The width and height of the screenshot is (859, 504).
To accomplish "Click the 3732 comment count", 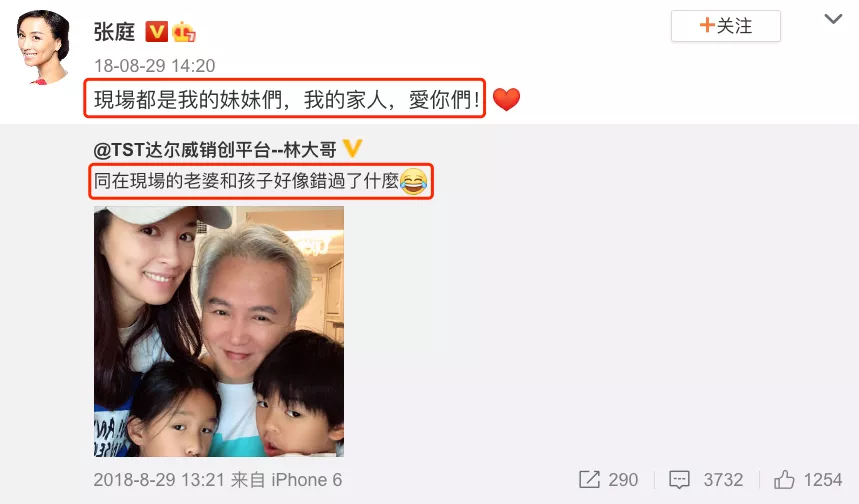I will 723,480.
